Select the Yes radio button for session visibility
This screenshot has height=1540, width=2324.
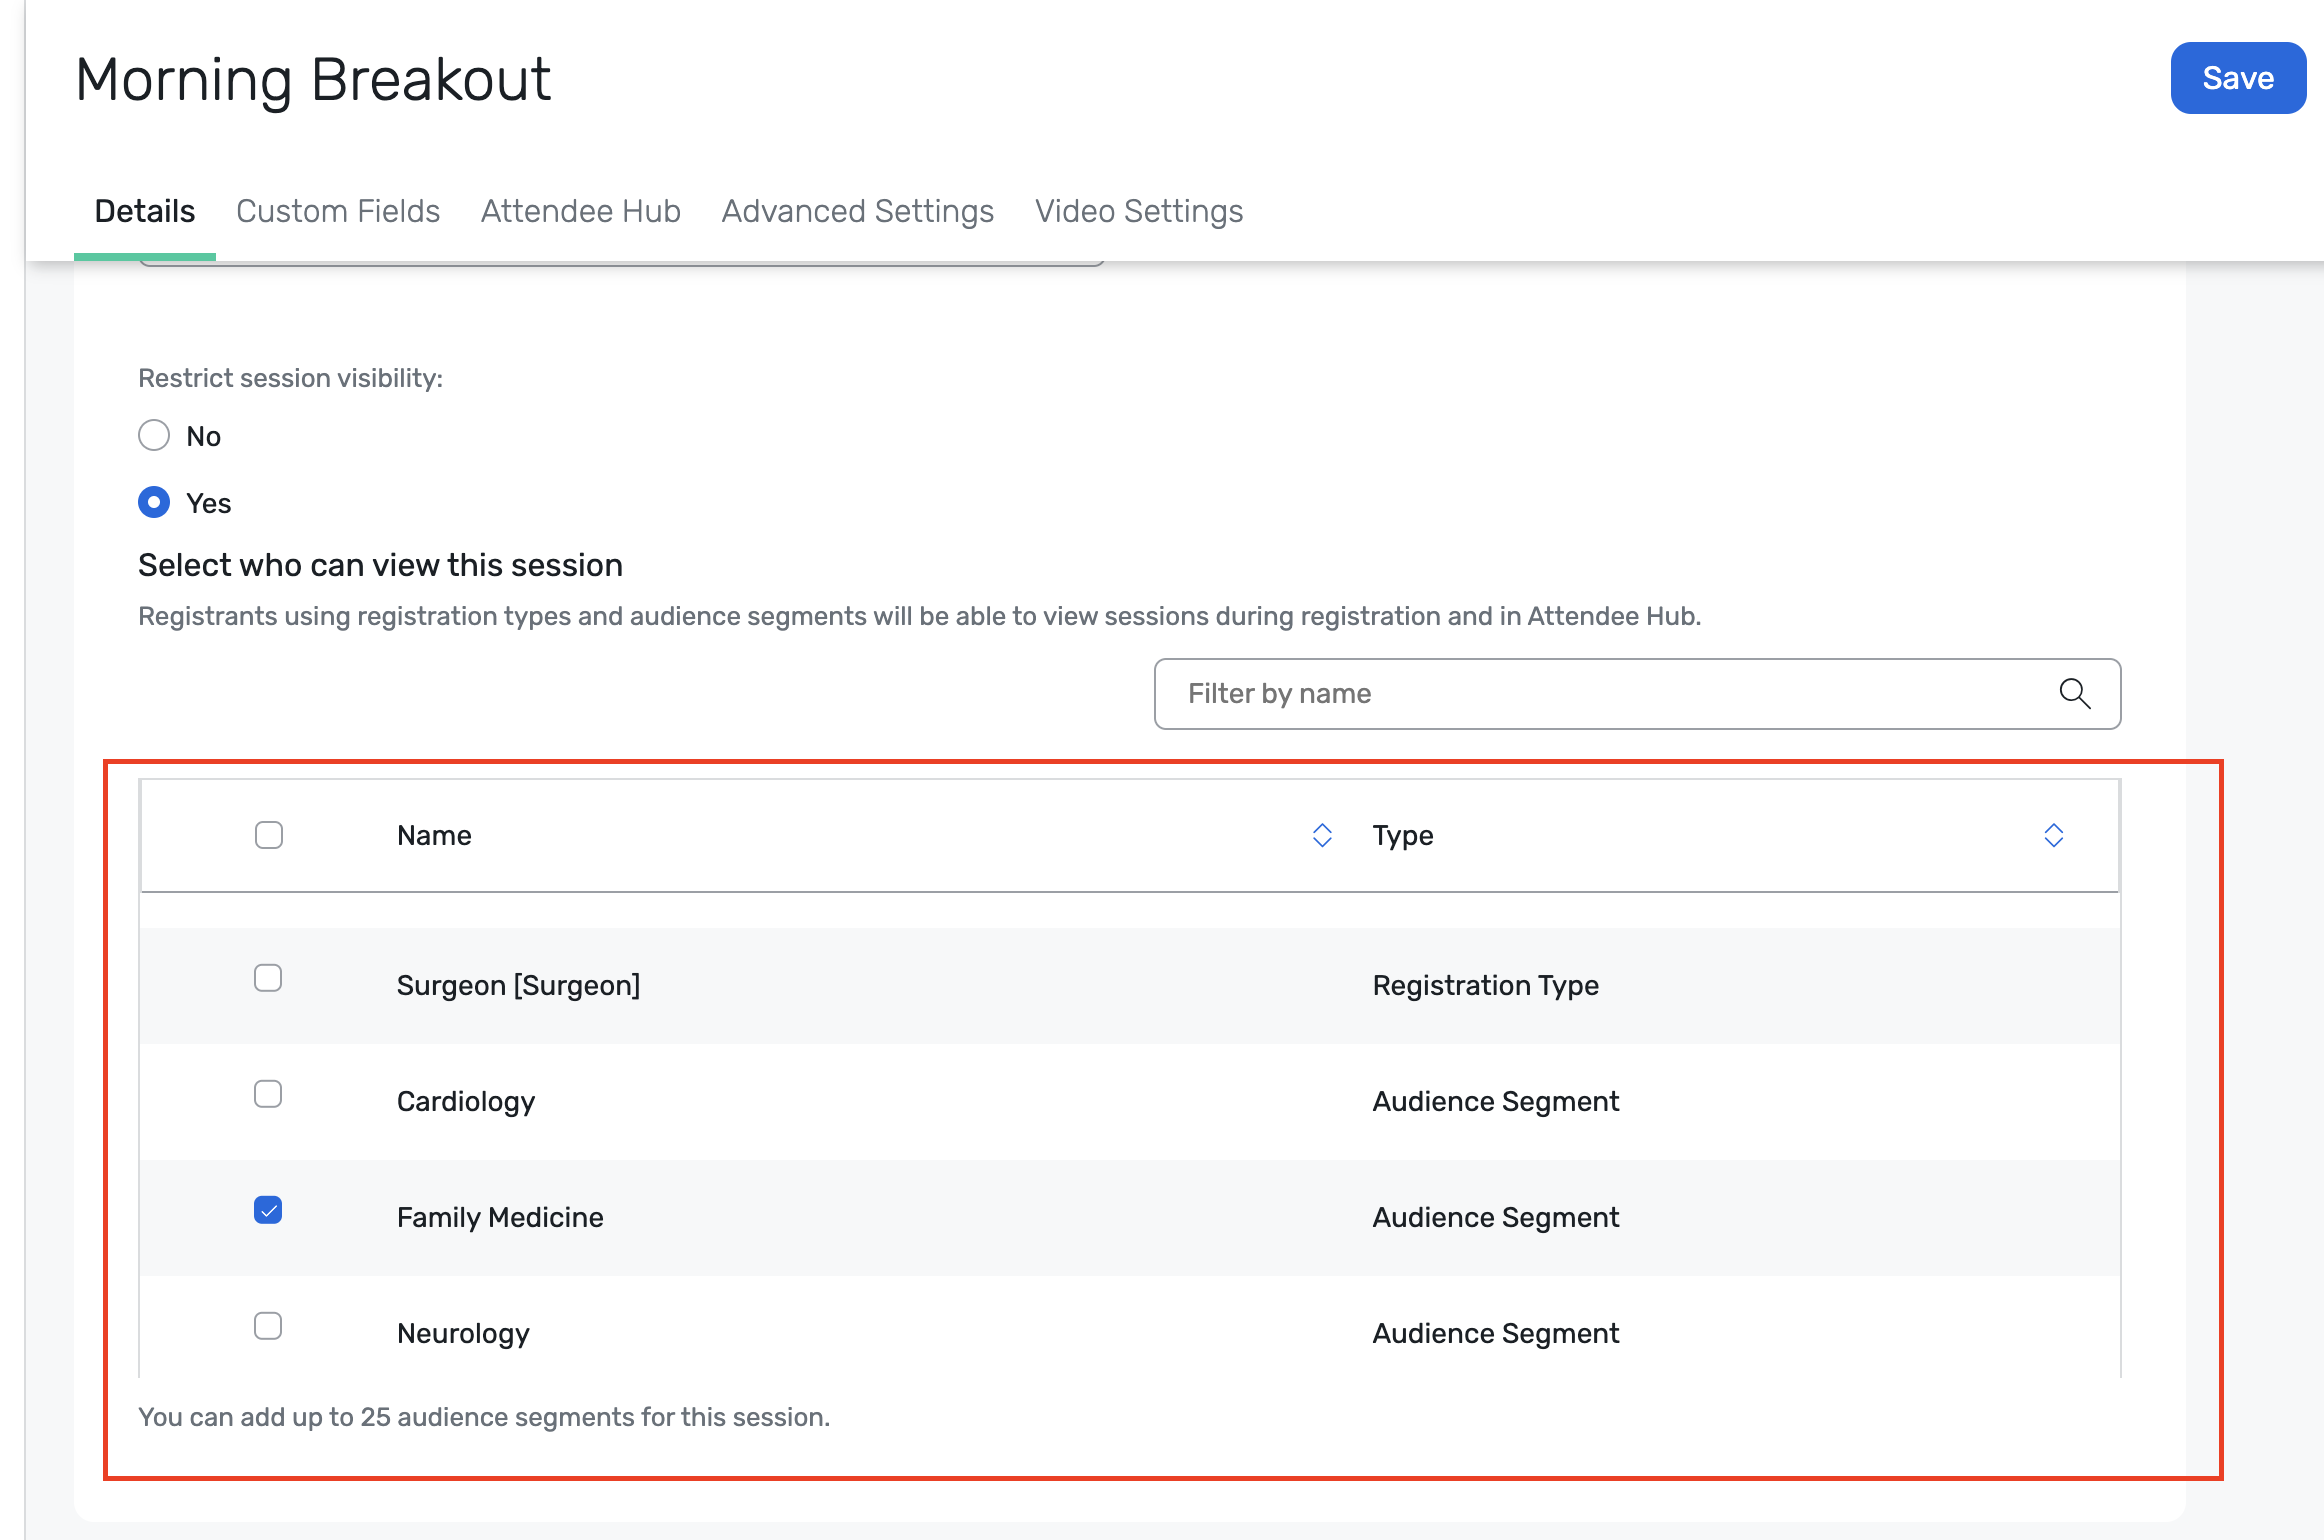(x=154, y=502)
